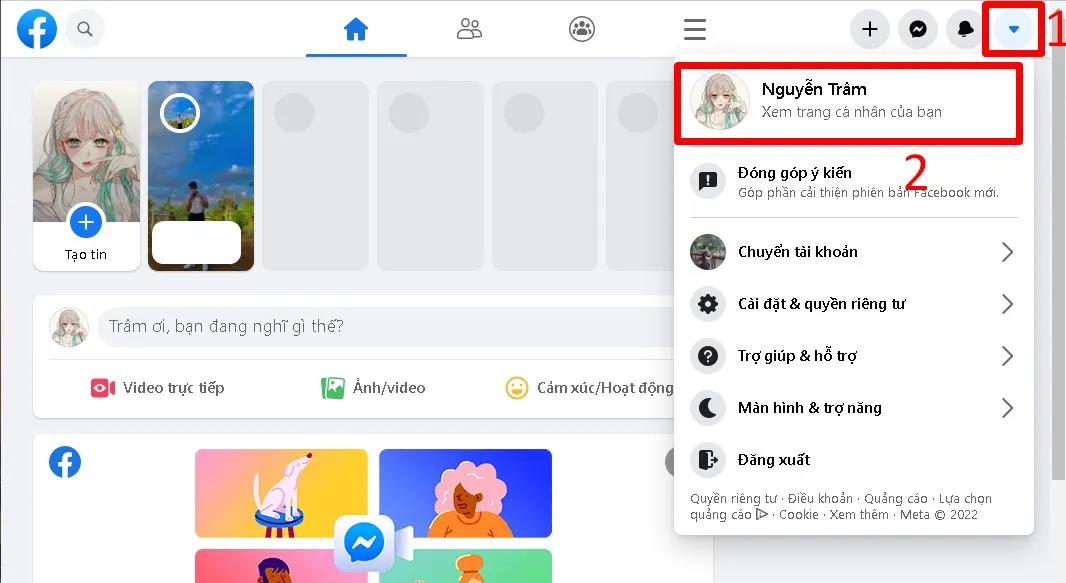Image resolution: width=1066 pixels, height=583 pixels.
Task: Choose Trợ giúp & hỗ trợ menu entry
Action: [x=795, y=356]
